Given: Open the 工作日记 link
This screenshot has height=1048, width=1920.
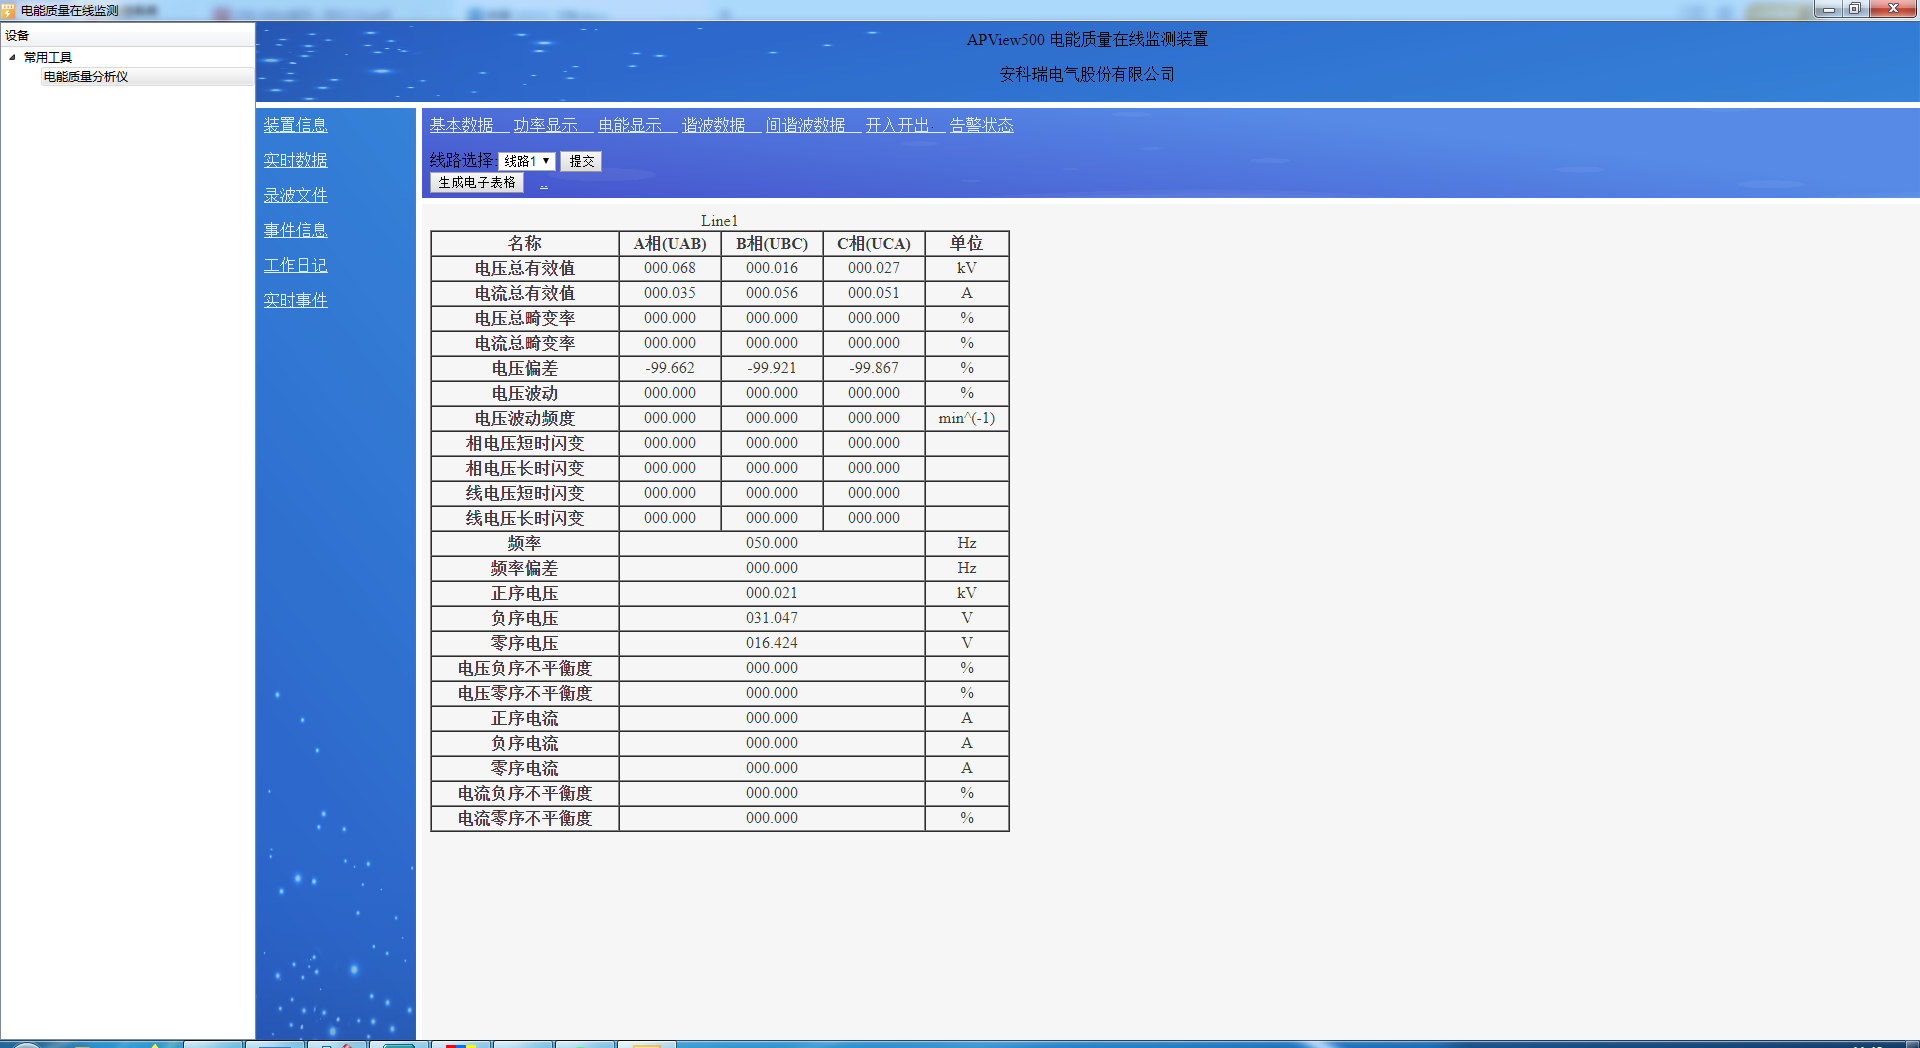Looking at the screenshot, I should click(x=295, y=265).
